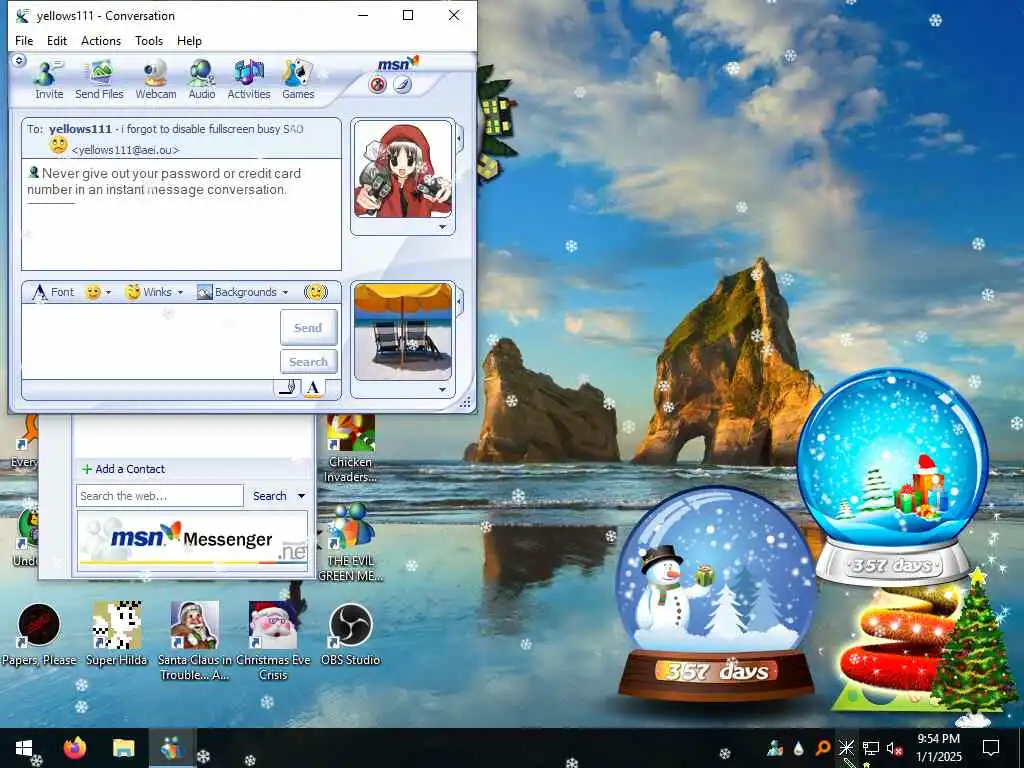Click the orange magnifier tray icon
The width and height of the screenshot is (1024, 768).
pyautogui.click(x=822, y=748)
